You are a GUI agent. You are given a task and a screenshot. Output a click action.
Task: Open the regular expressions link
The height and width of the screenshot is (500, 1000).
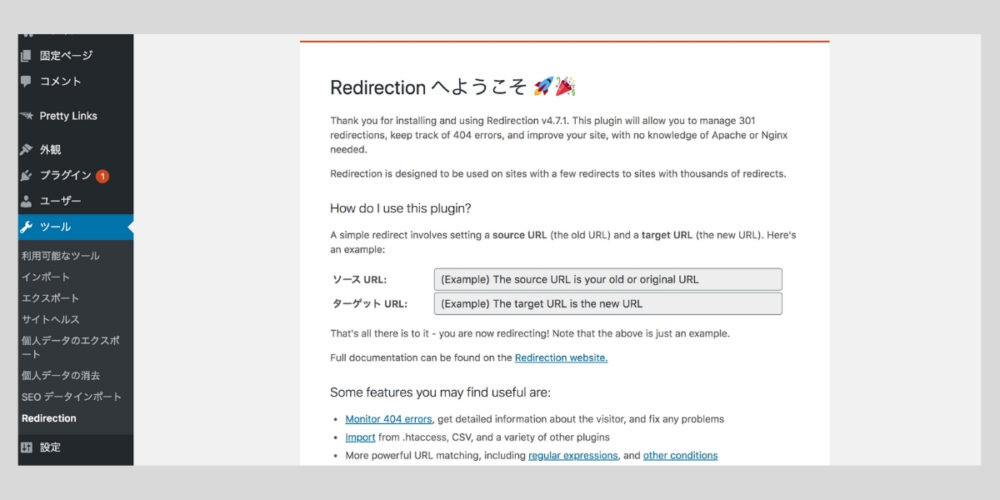573,456
